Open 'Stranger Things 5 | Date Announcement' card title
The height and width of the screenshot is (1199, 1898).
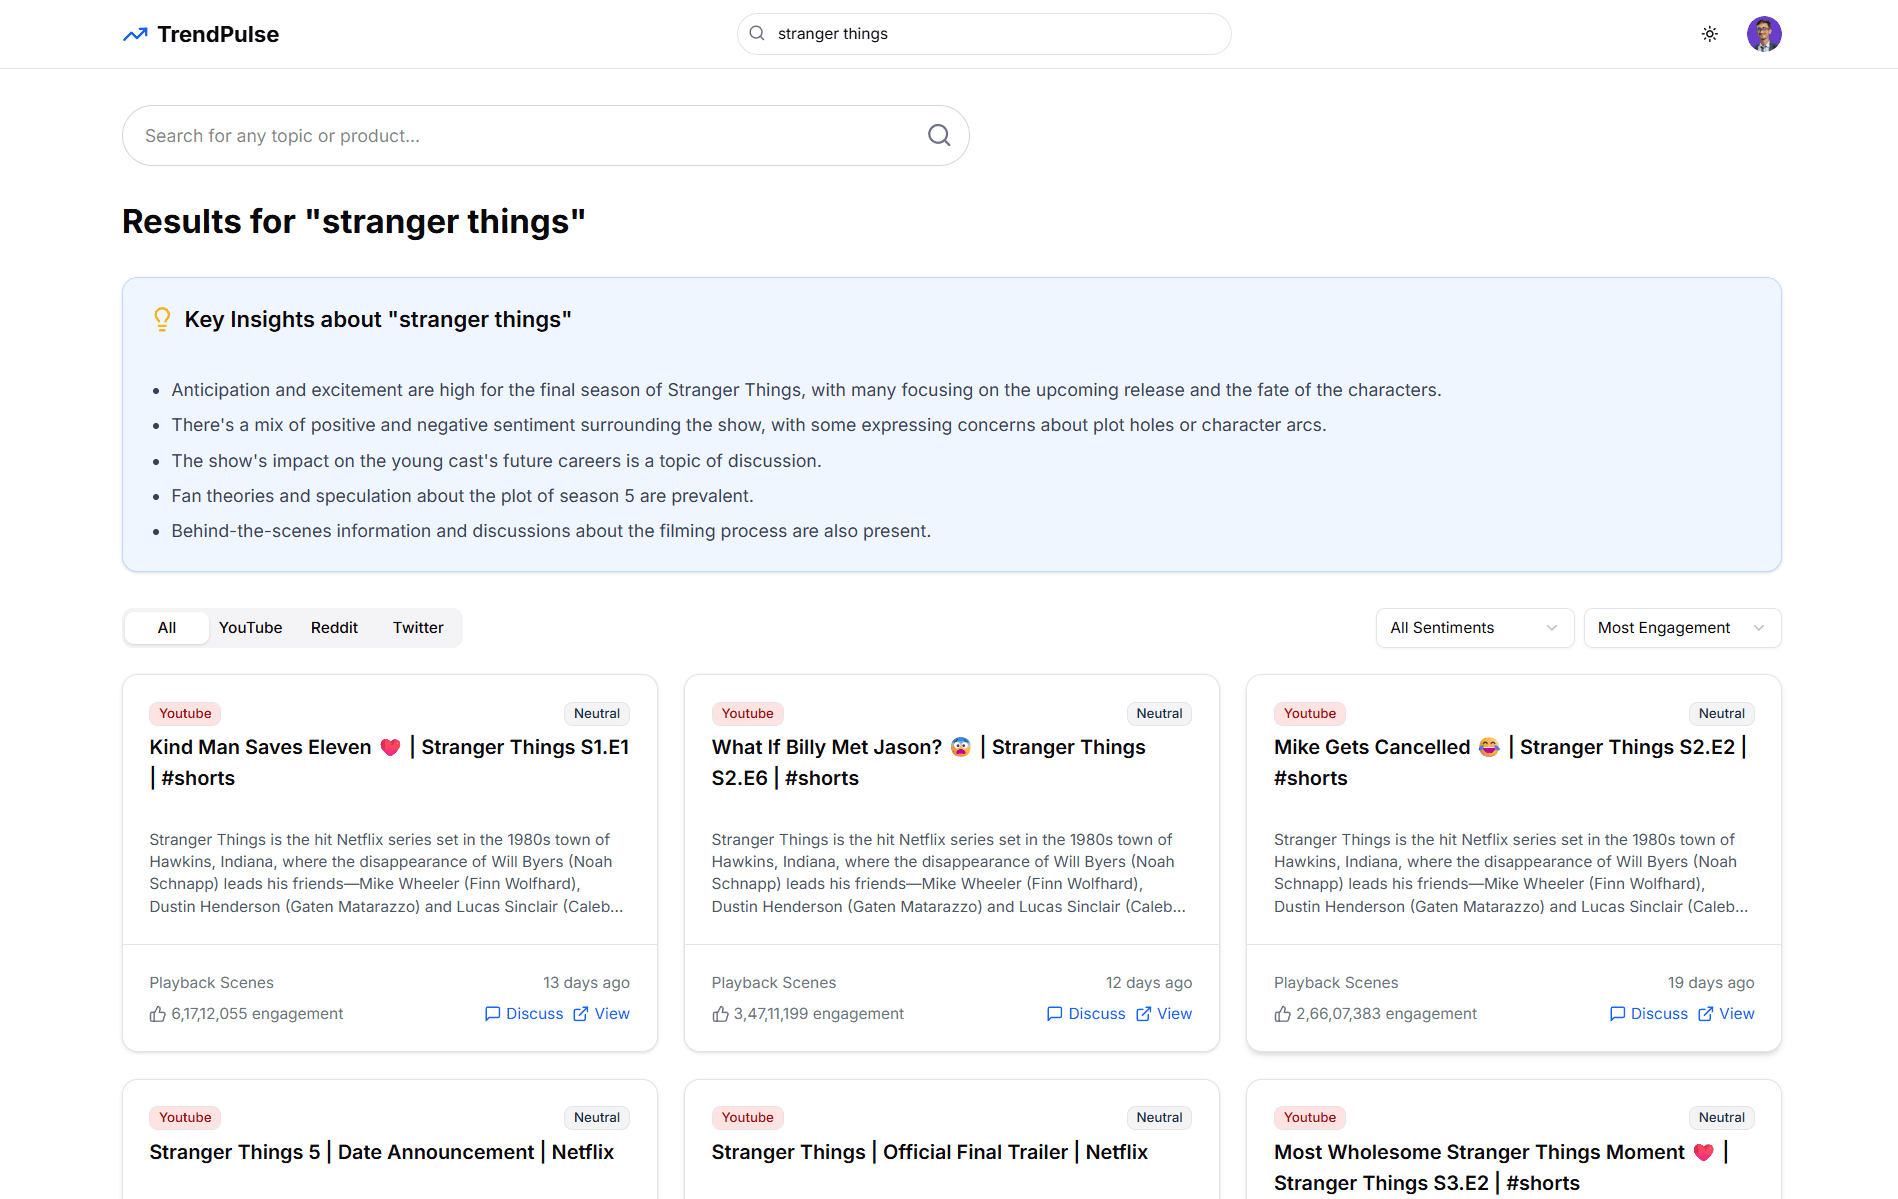(381, 1152)
